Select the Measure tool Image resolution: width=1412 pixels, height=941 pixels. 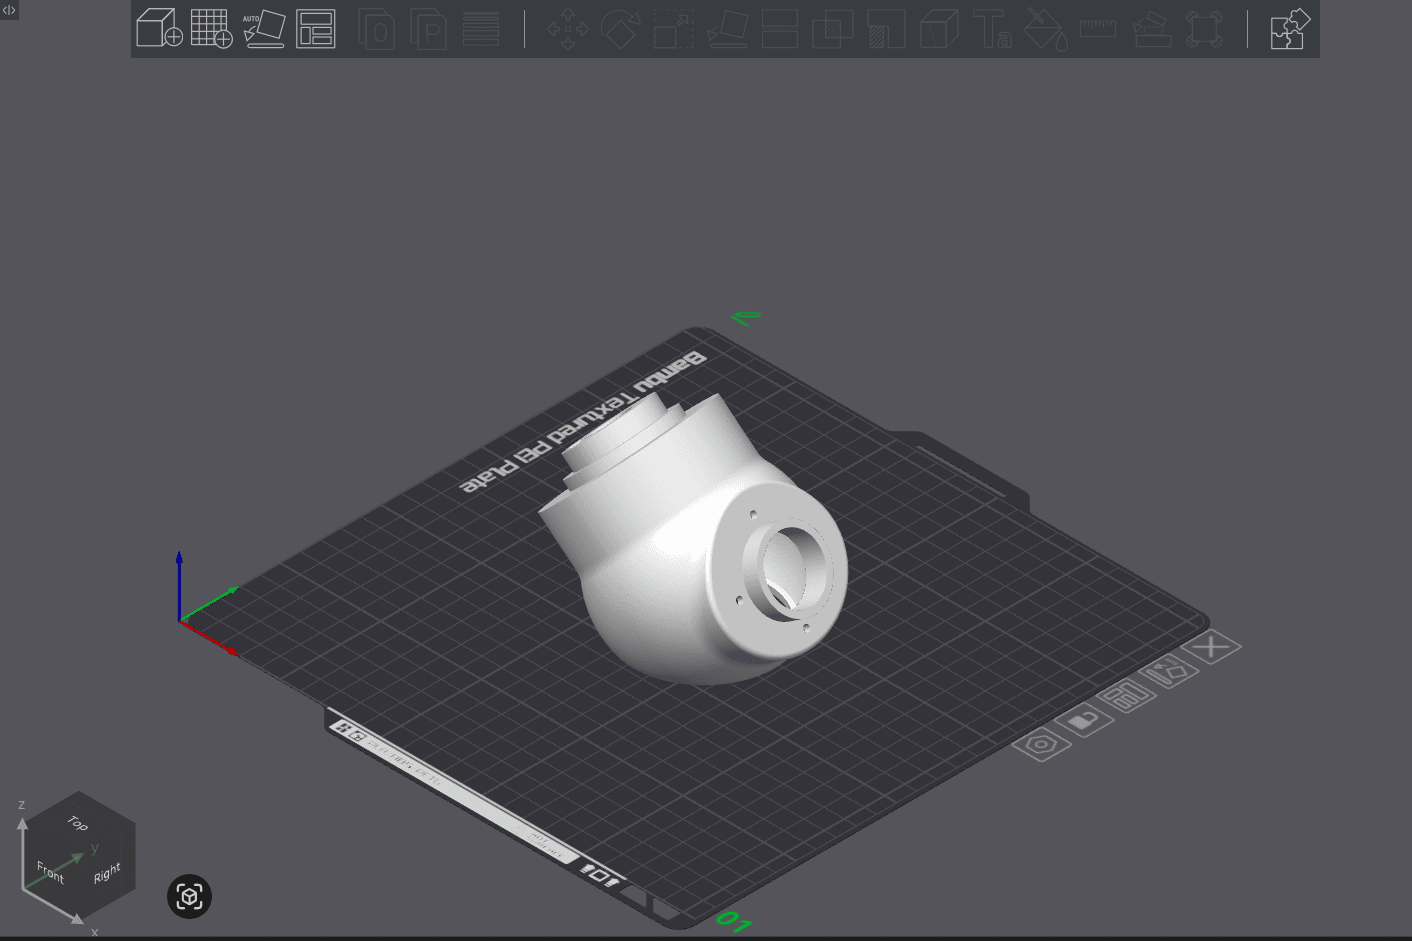[x=1097, y=30]
